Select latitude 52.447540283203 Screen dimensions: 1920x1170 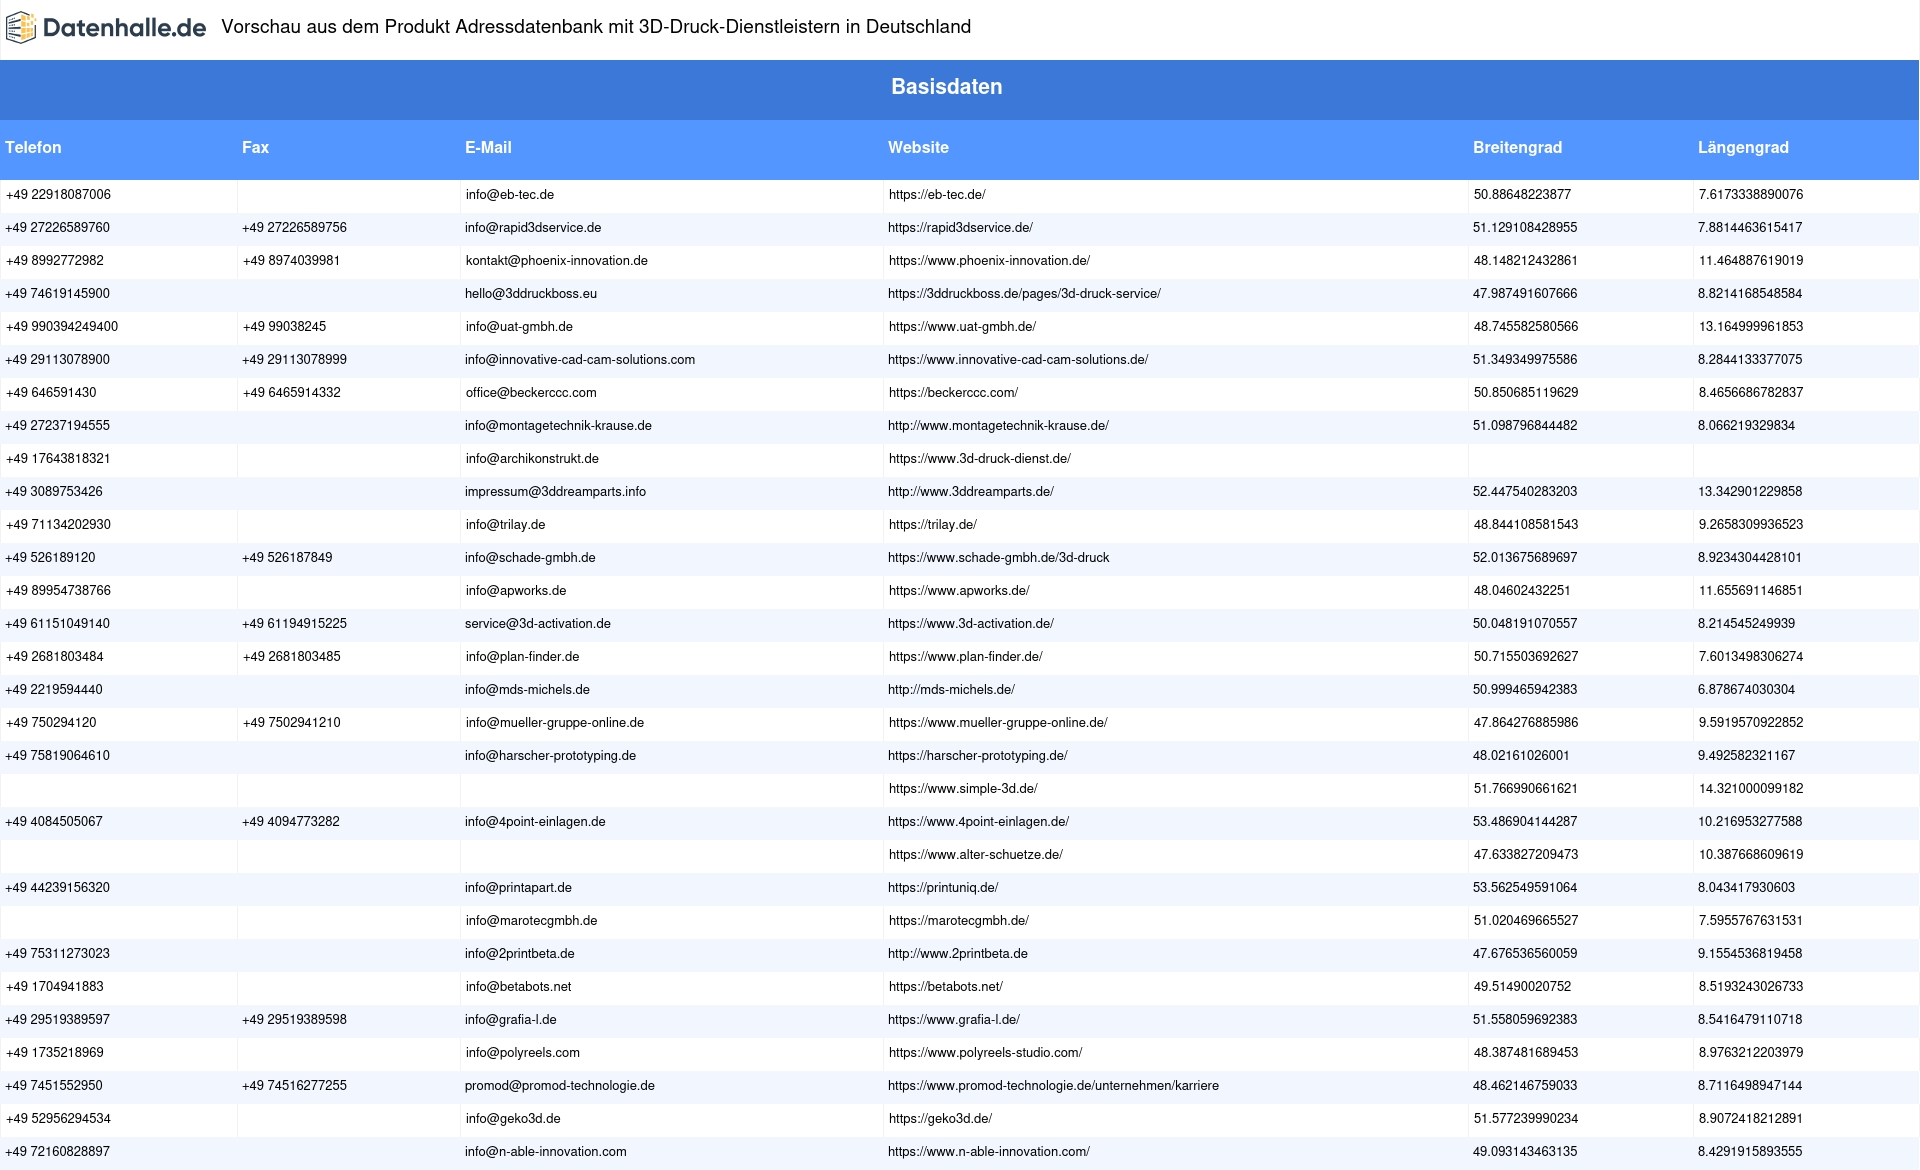[1525, 492]
